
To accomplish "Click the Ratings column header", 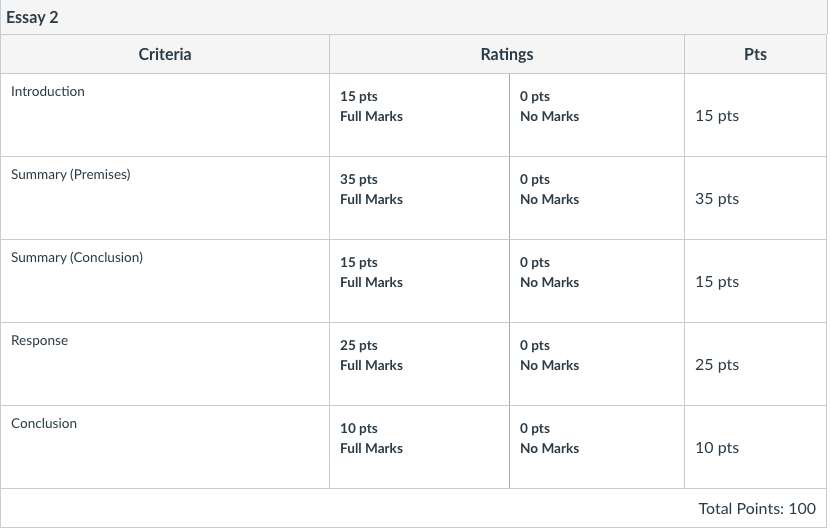I will pos(507,54).
